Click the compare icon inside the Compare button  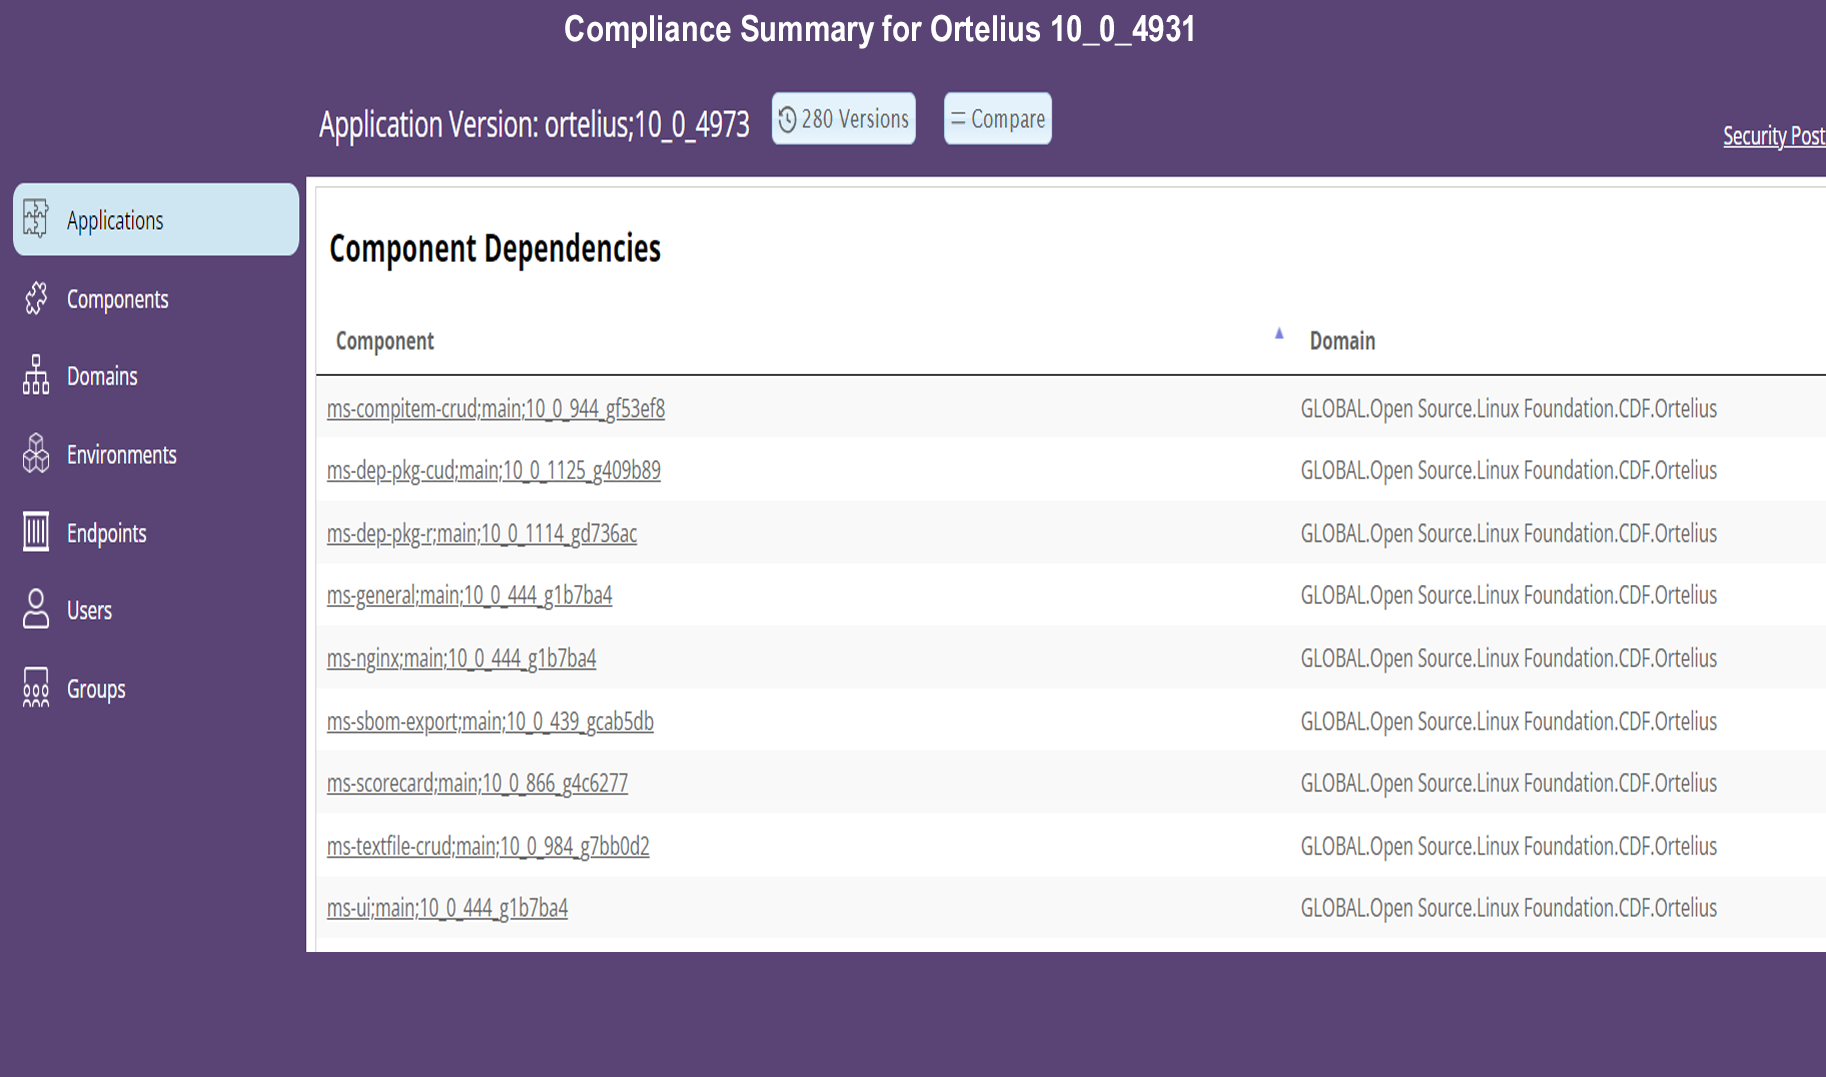[x=960, y=118]
